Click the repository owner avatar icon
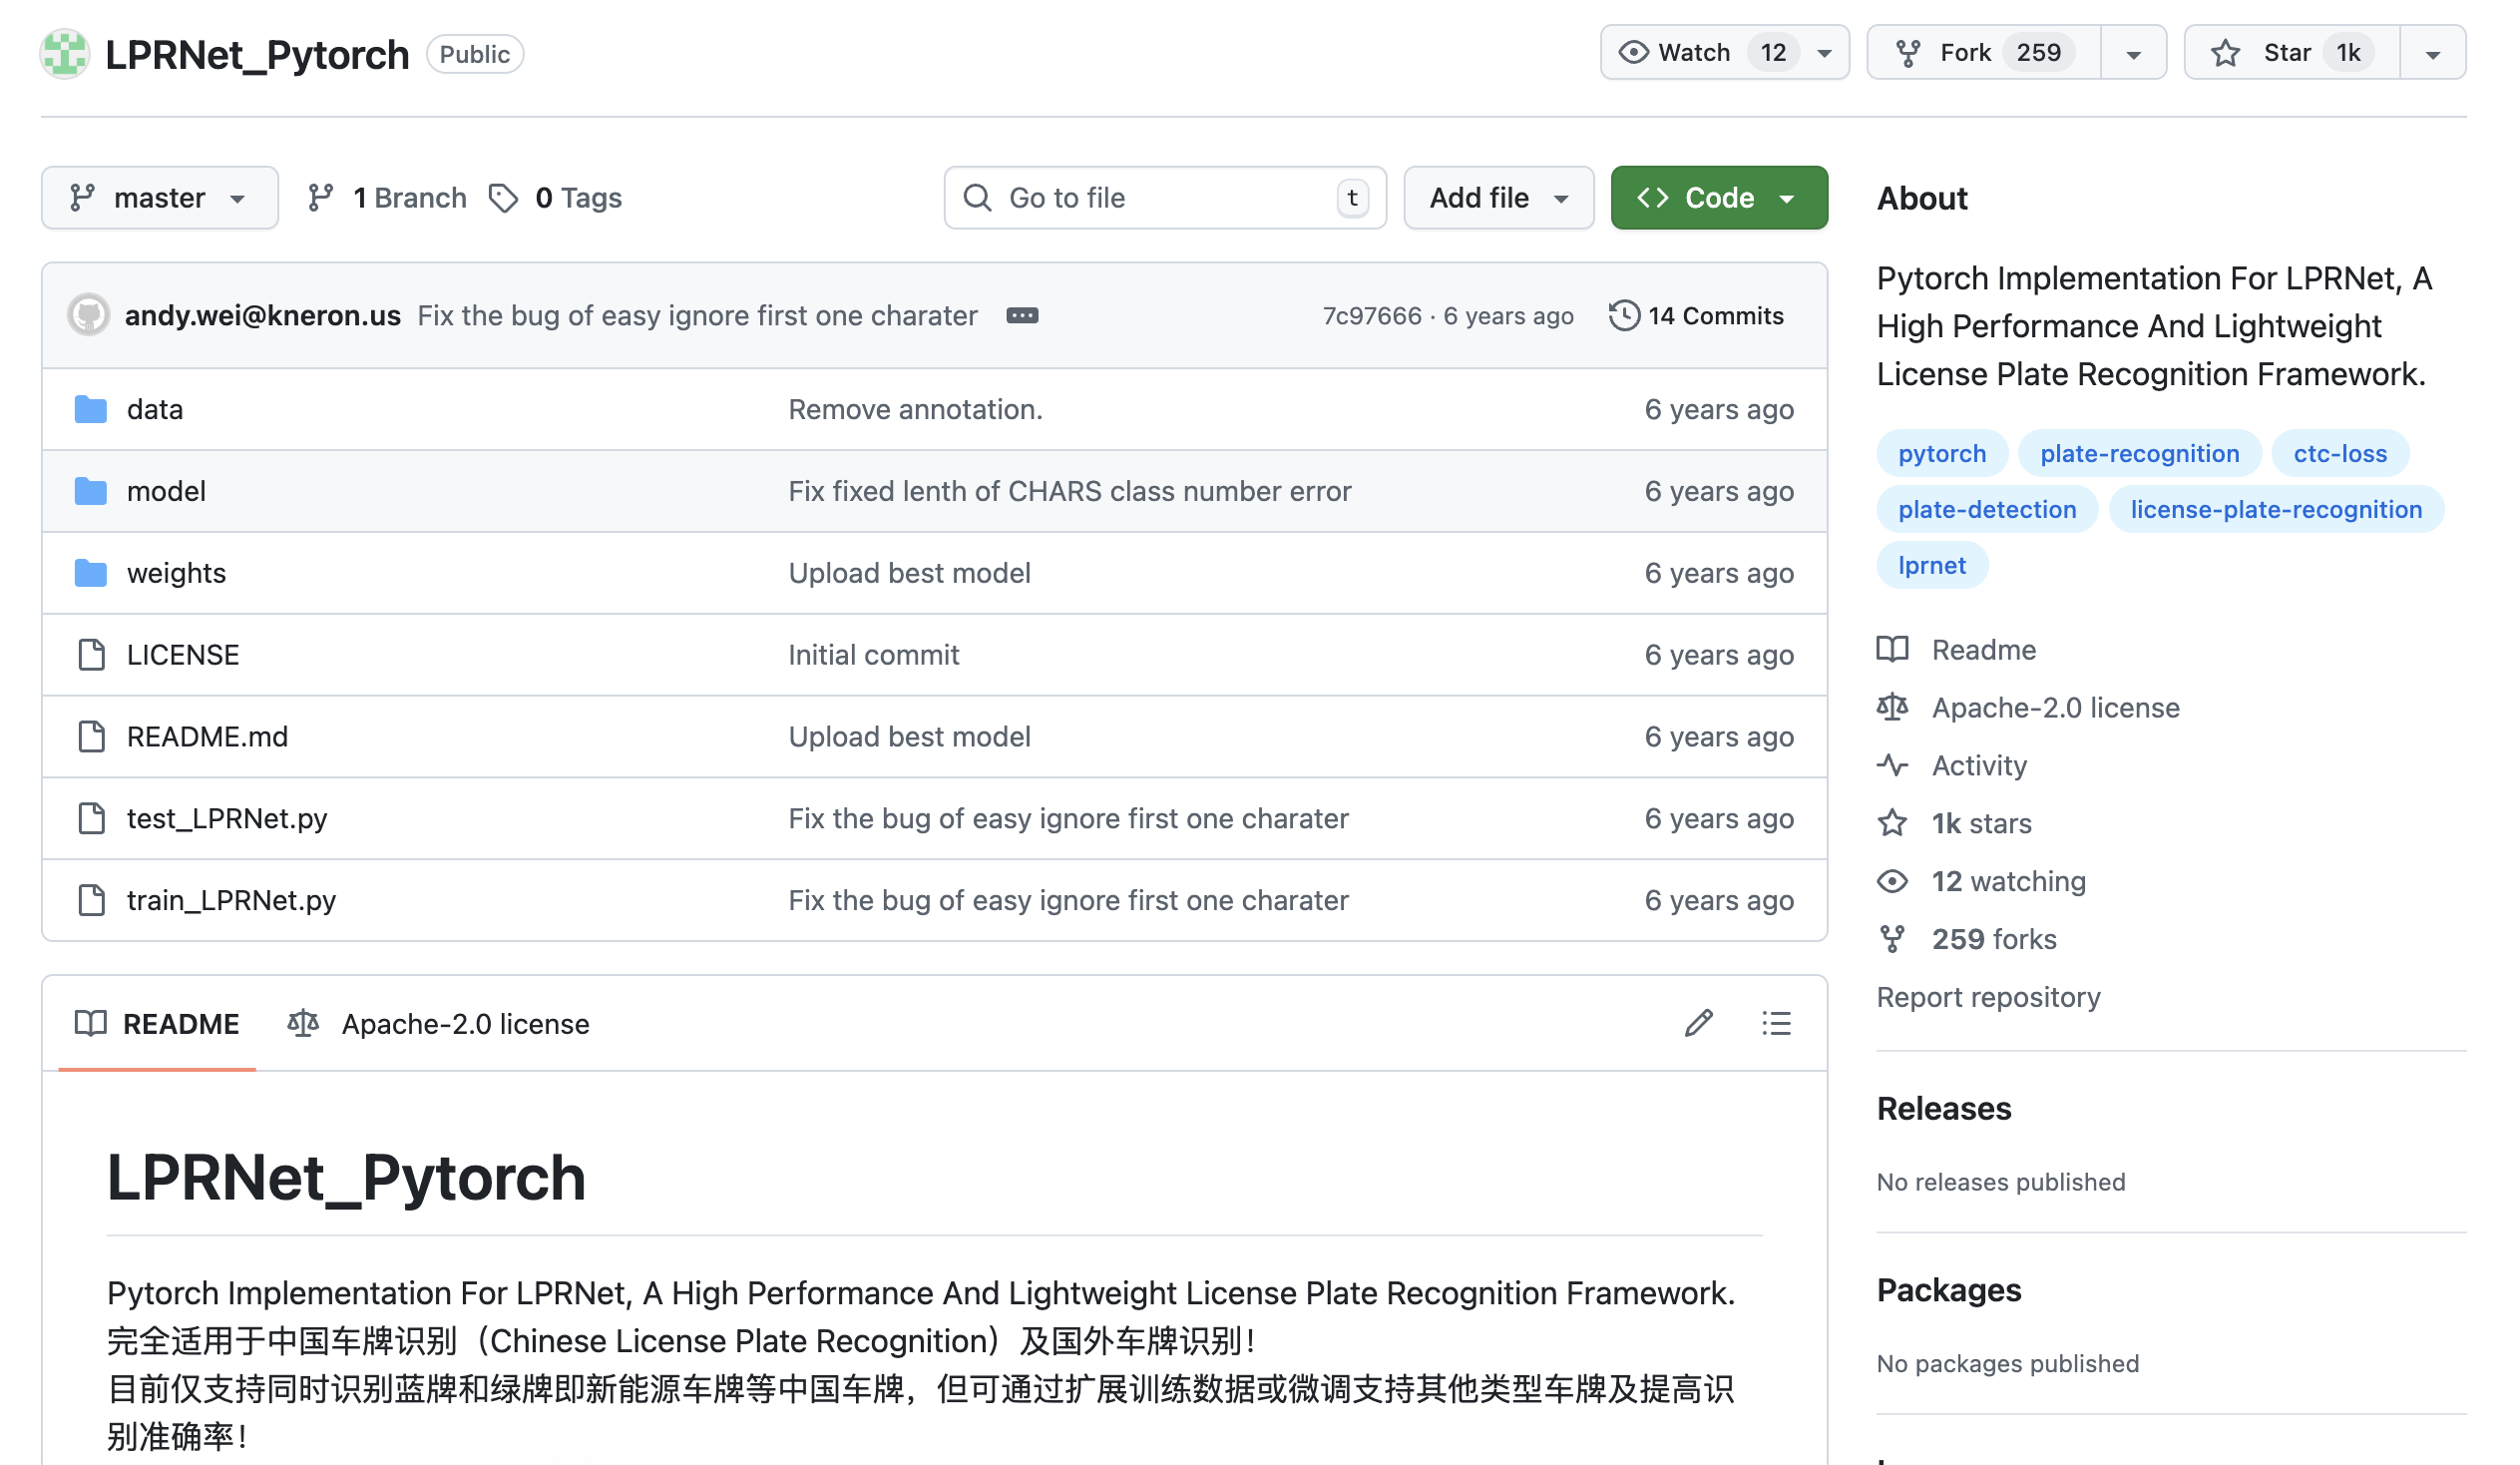The image size is (2520, 1465). click(65, 54)
